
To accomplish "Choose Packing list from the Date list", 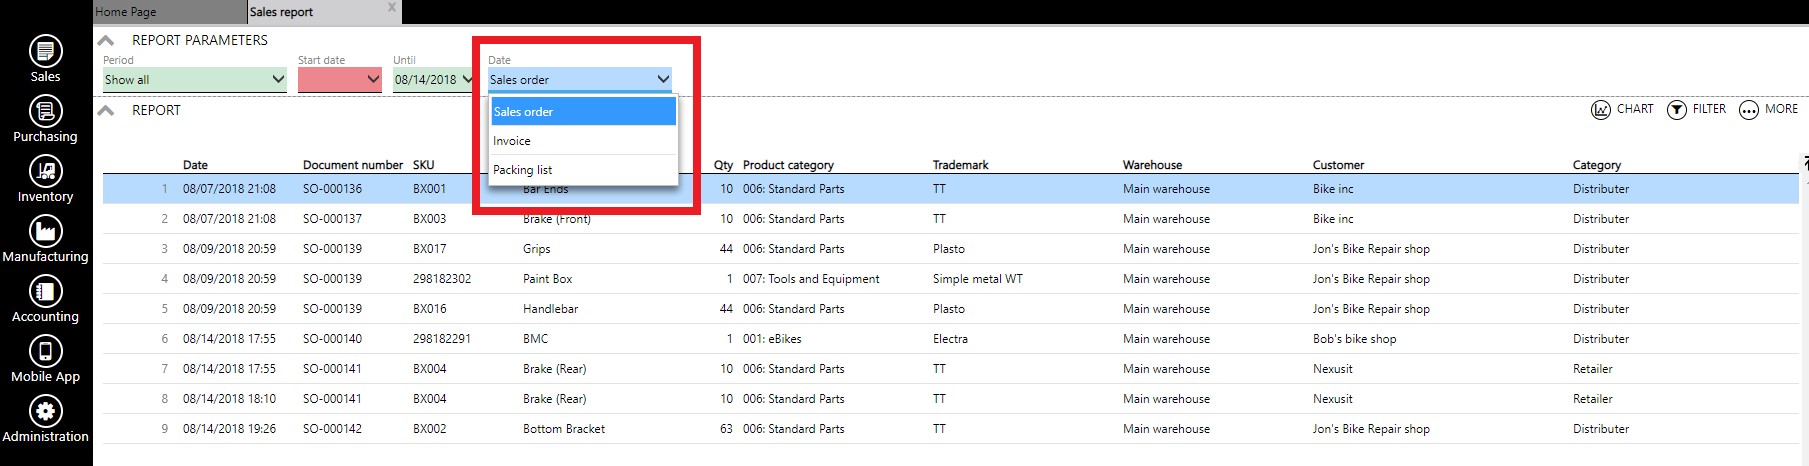I will 584,170.
